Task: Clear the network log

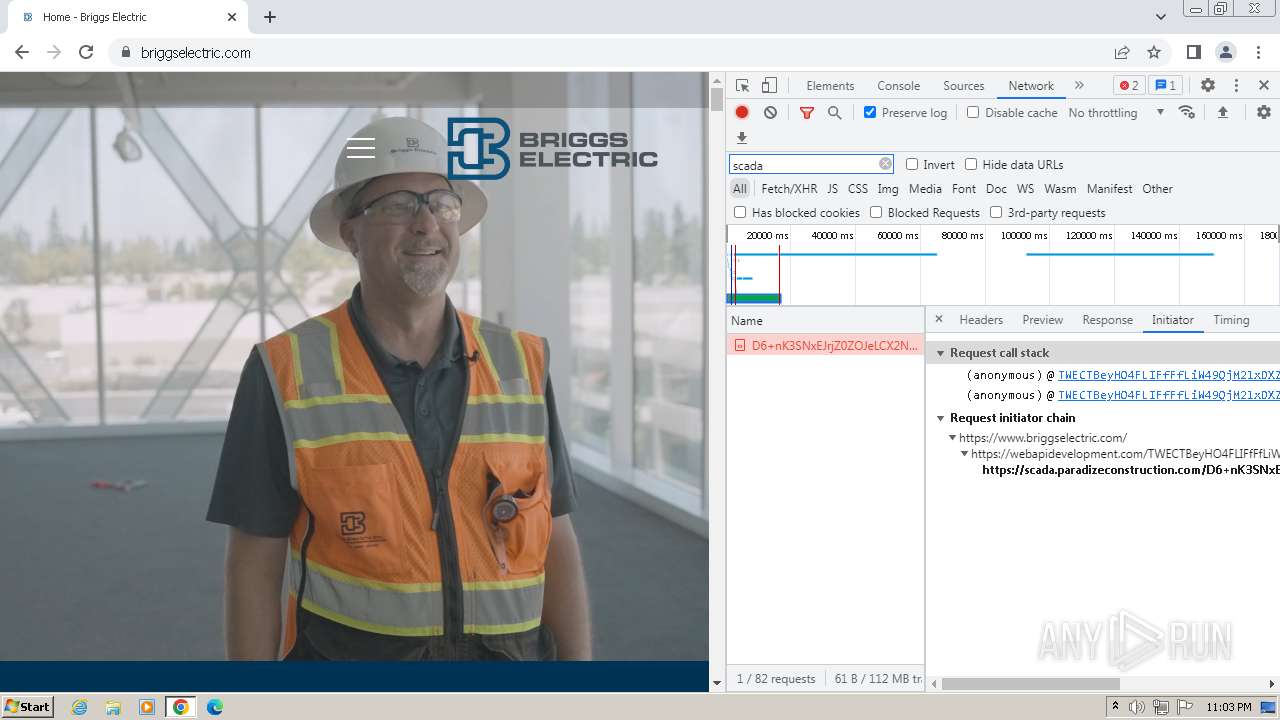Action: [770, 113]
